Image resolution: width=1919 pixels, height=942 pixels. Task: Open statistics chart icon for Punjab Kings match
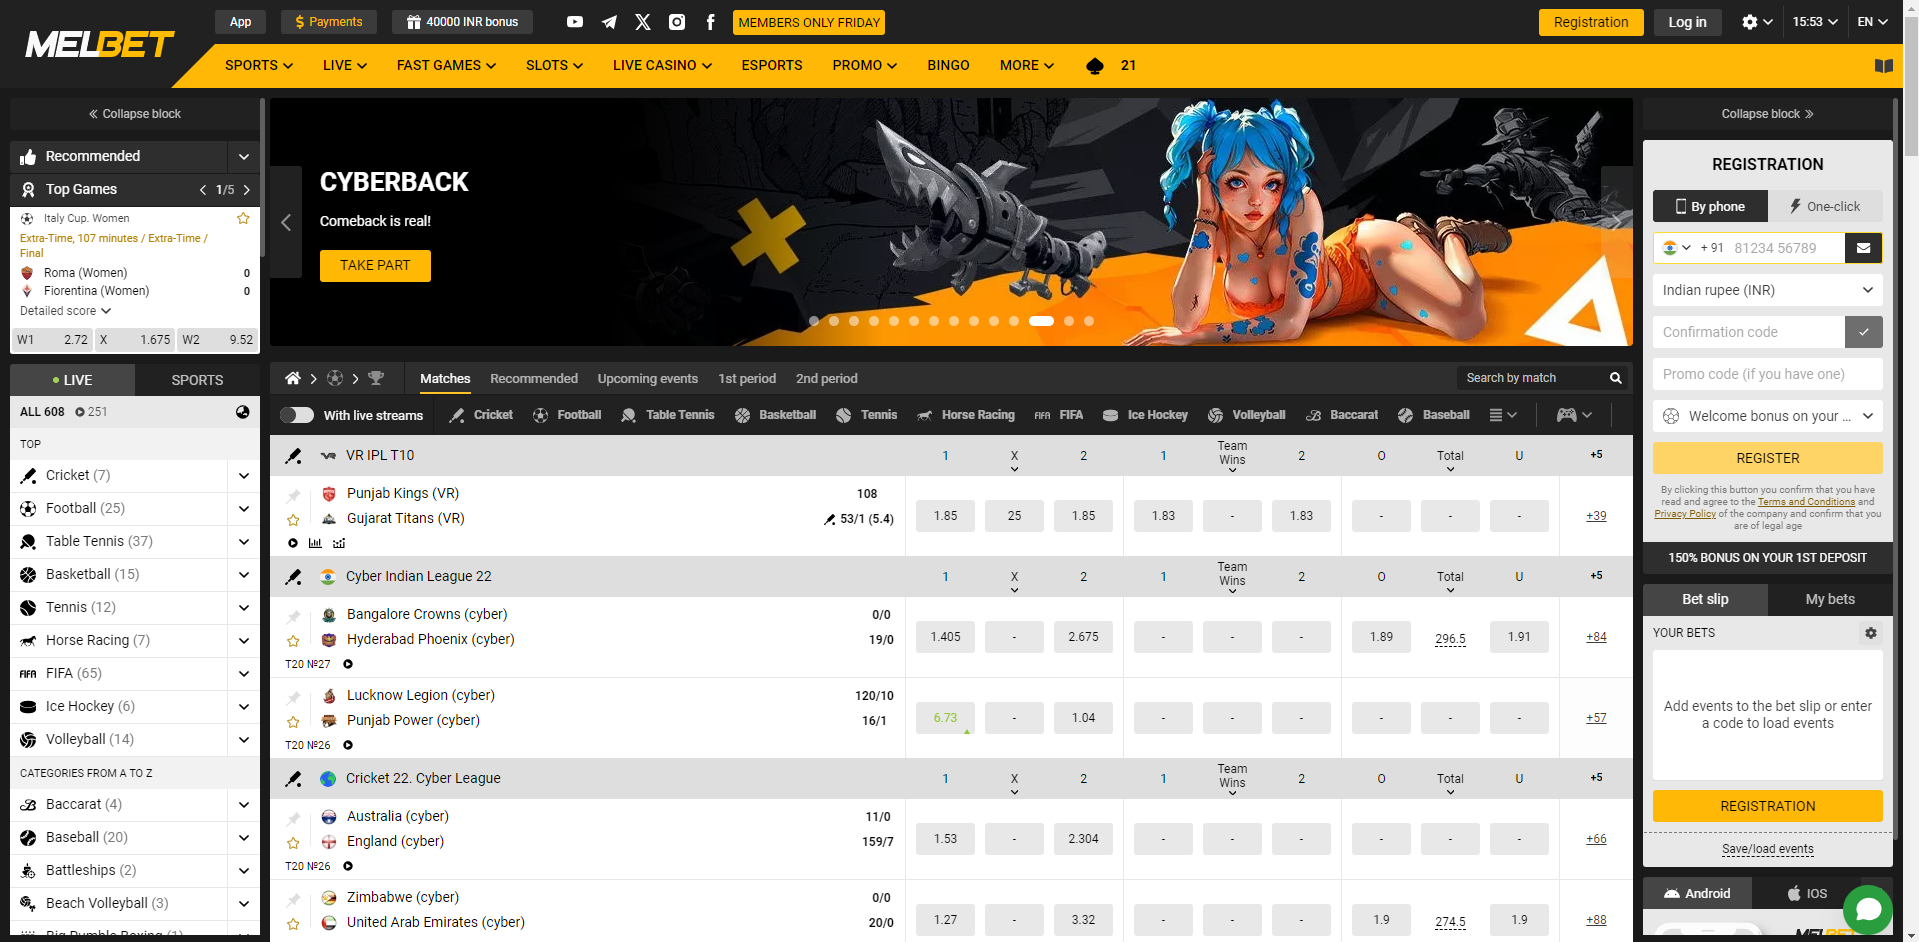pyautogui.click(x=315, y=543)
